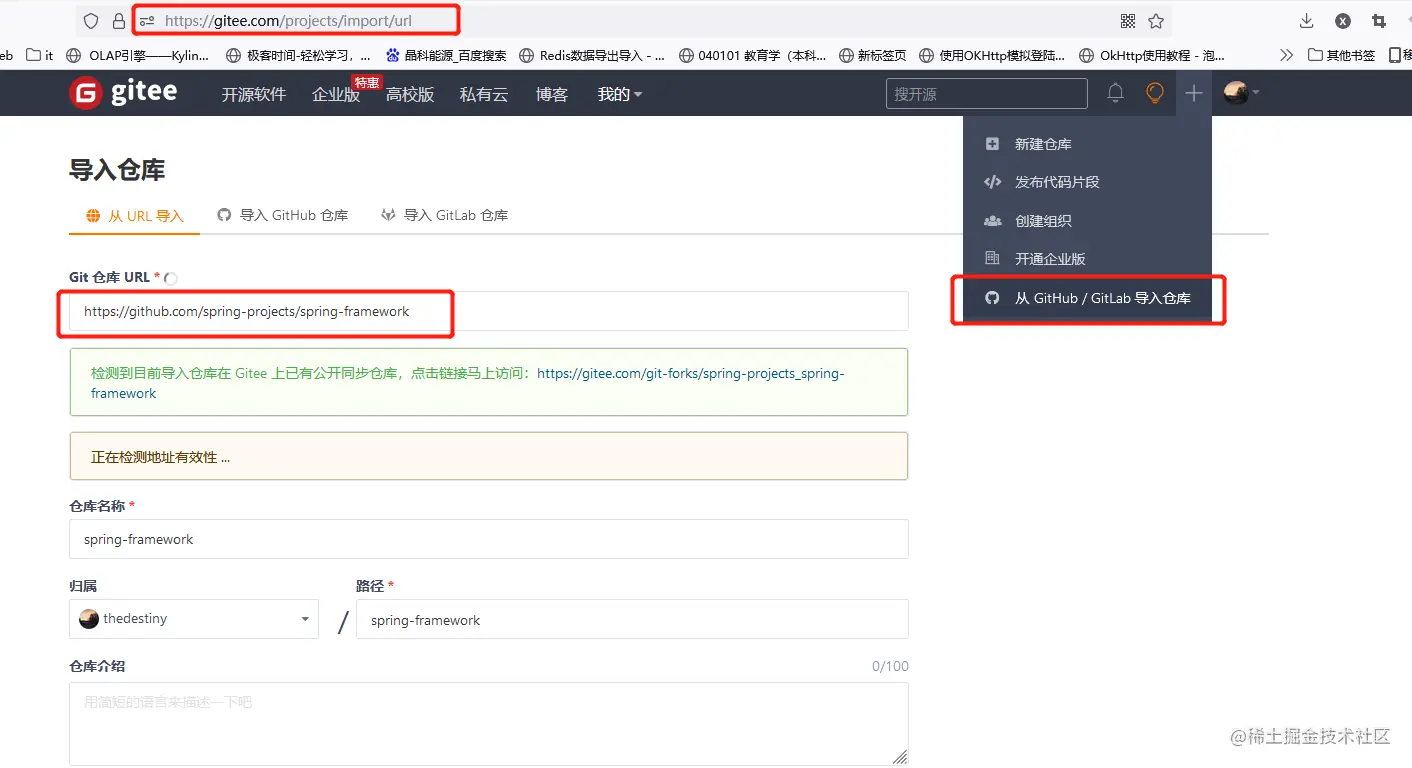Image resolution: width=1412 pixels, height=768 pixels.
Task: Go to 开源软件 in navigation
Action: point(254,94)
